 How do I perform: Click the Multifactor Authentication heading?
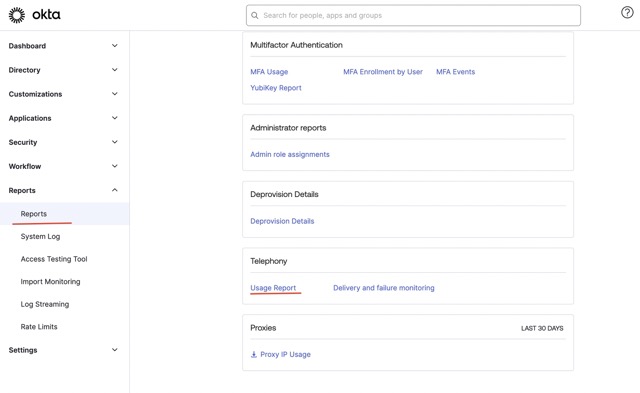(296, 45)
